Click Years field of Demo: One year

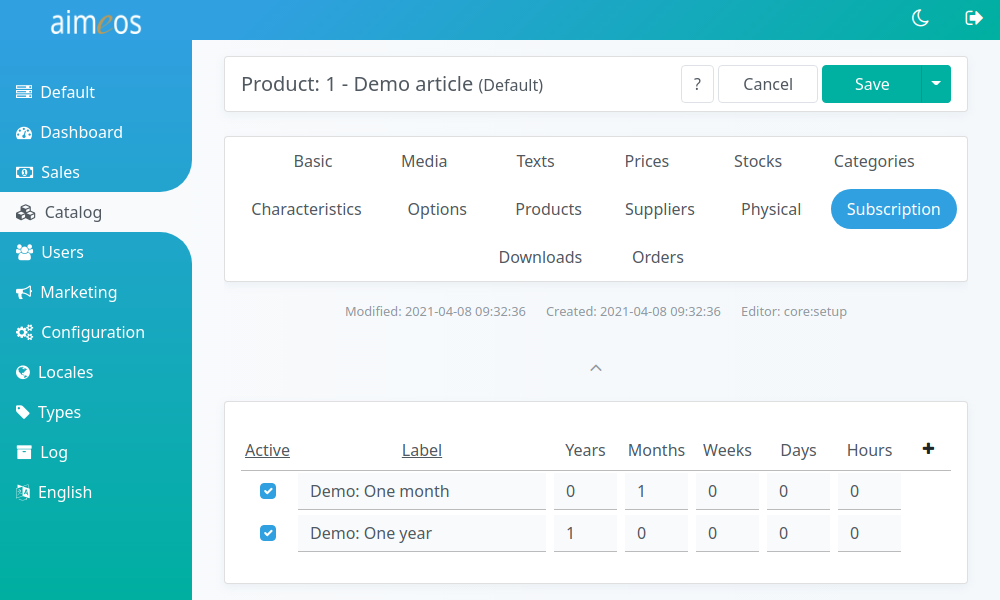tap(585, 533)
